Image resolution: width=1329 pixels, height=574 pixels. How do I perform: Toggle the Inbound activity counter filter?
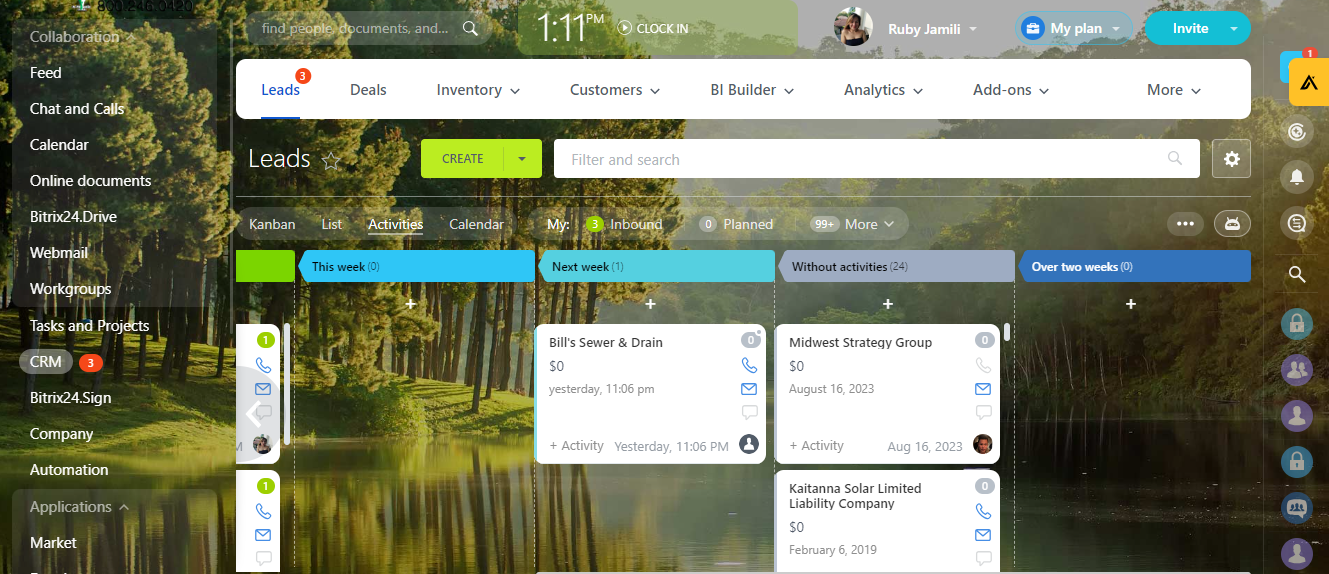(625, 224)
